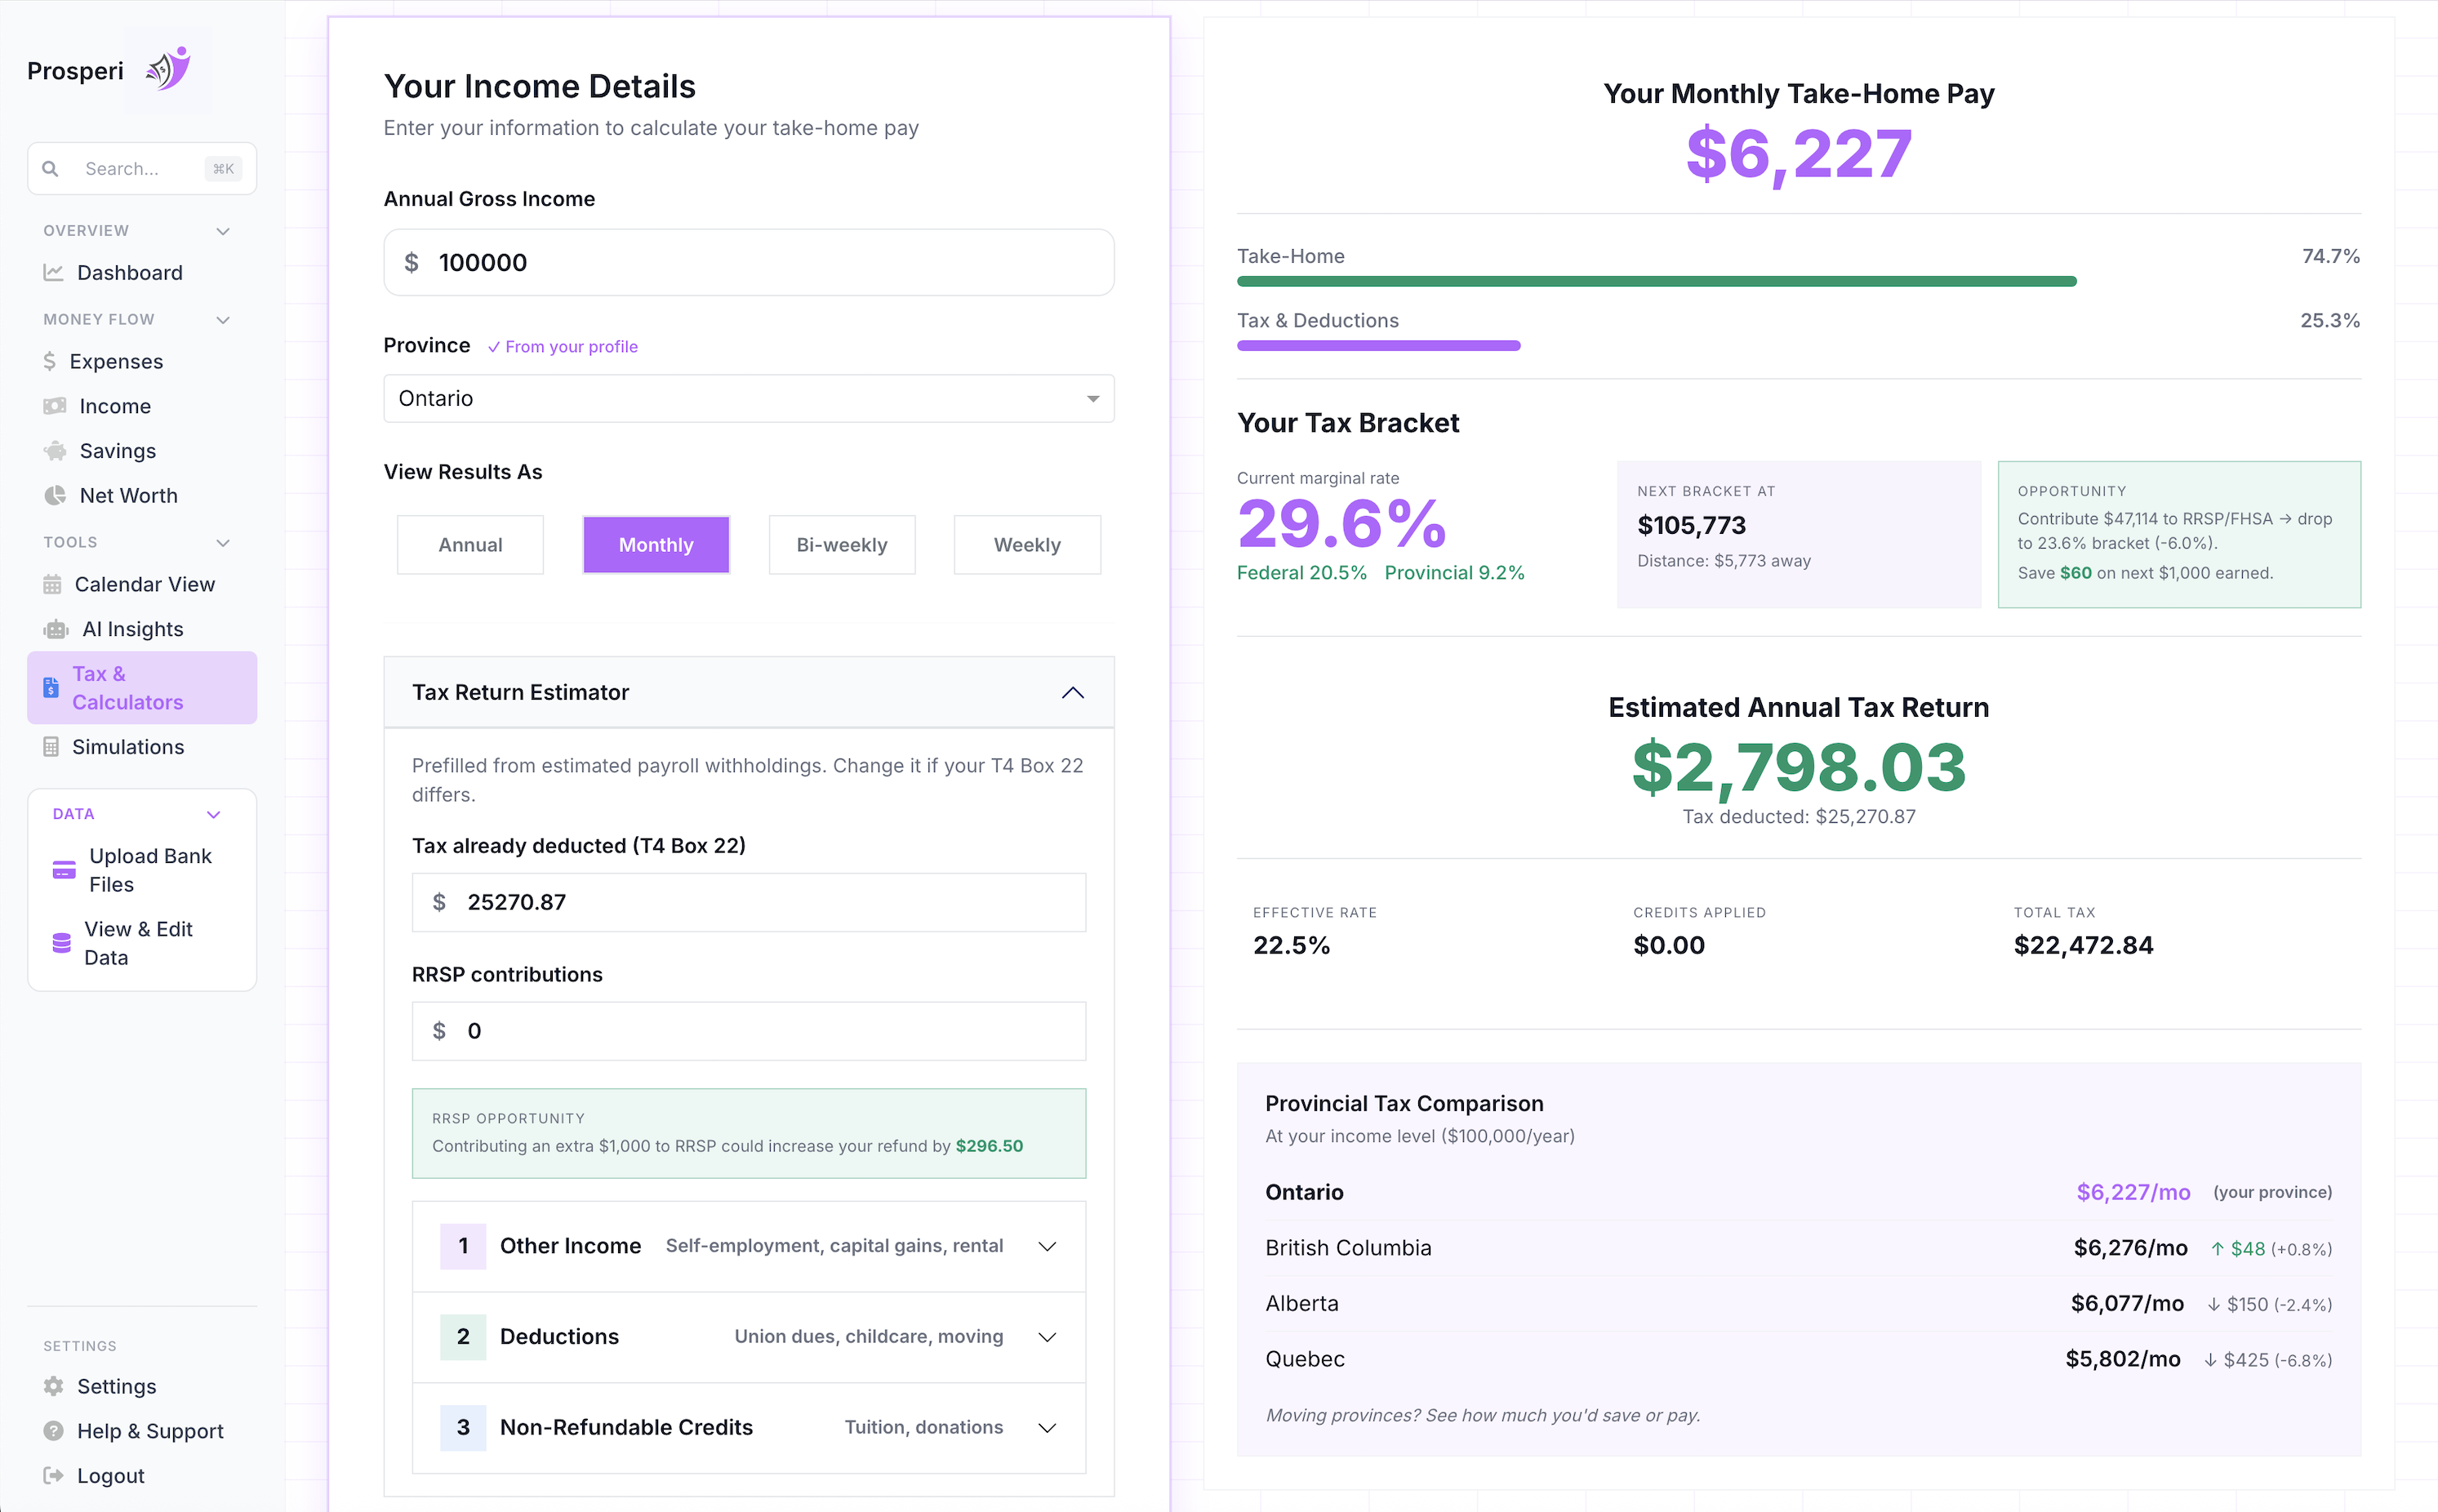Viewport: 2438px width, 1512px height.
Task: Click the Annual Gross Income field
Action: 748,262
